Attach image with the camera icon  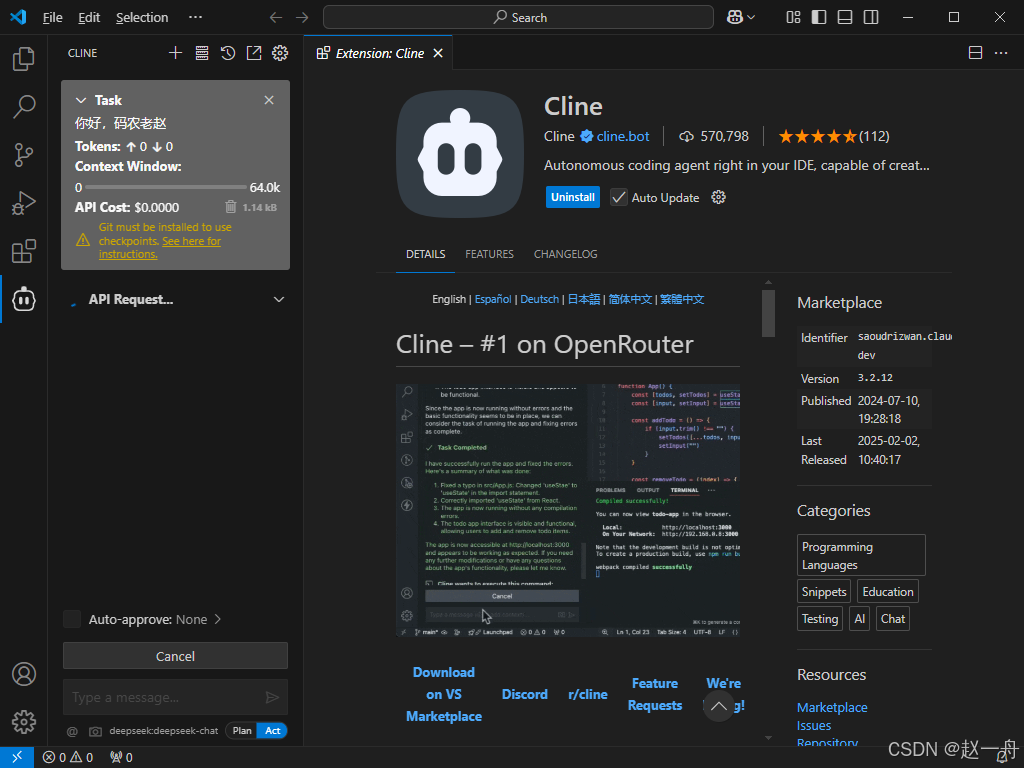[x=95, y=731]
